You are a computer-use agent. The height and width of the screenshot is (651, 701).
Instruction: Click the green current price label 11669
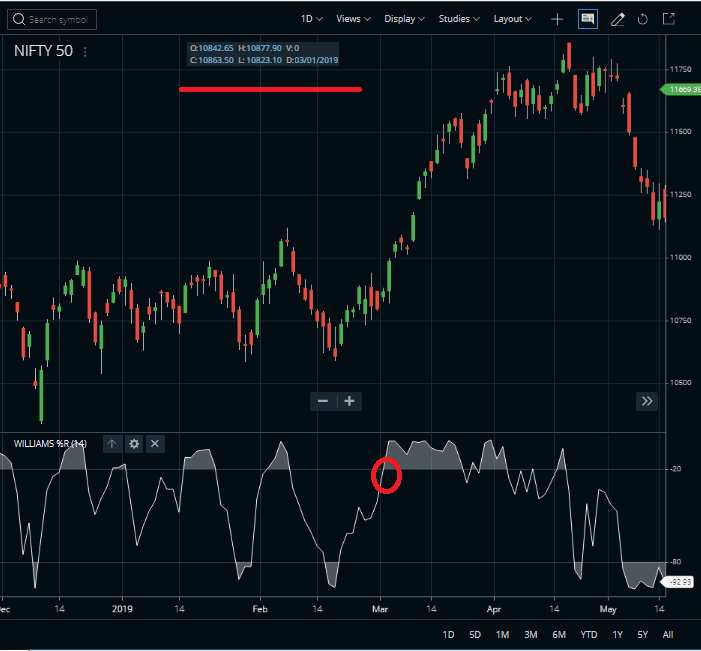(681, 89)
